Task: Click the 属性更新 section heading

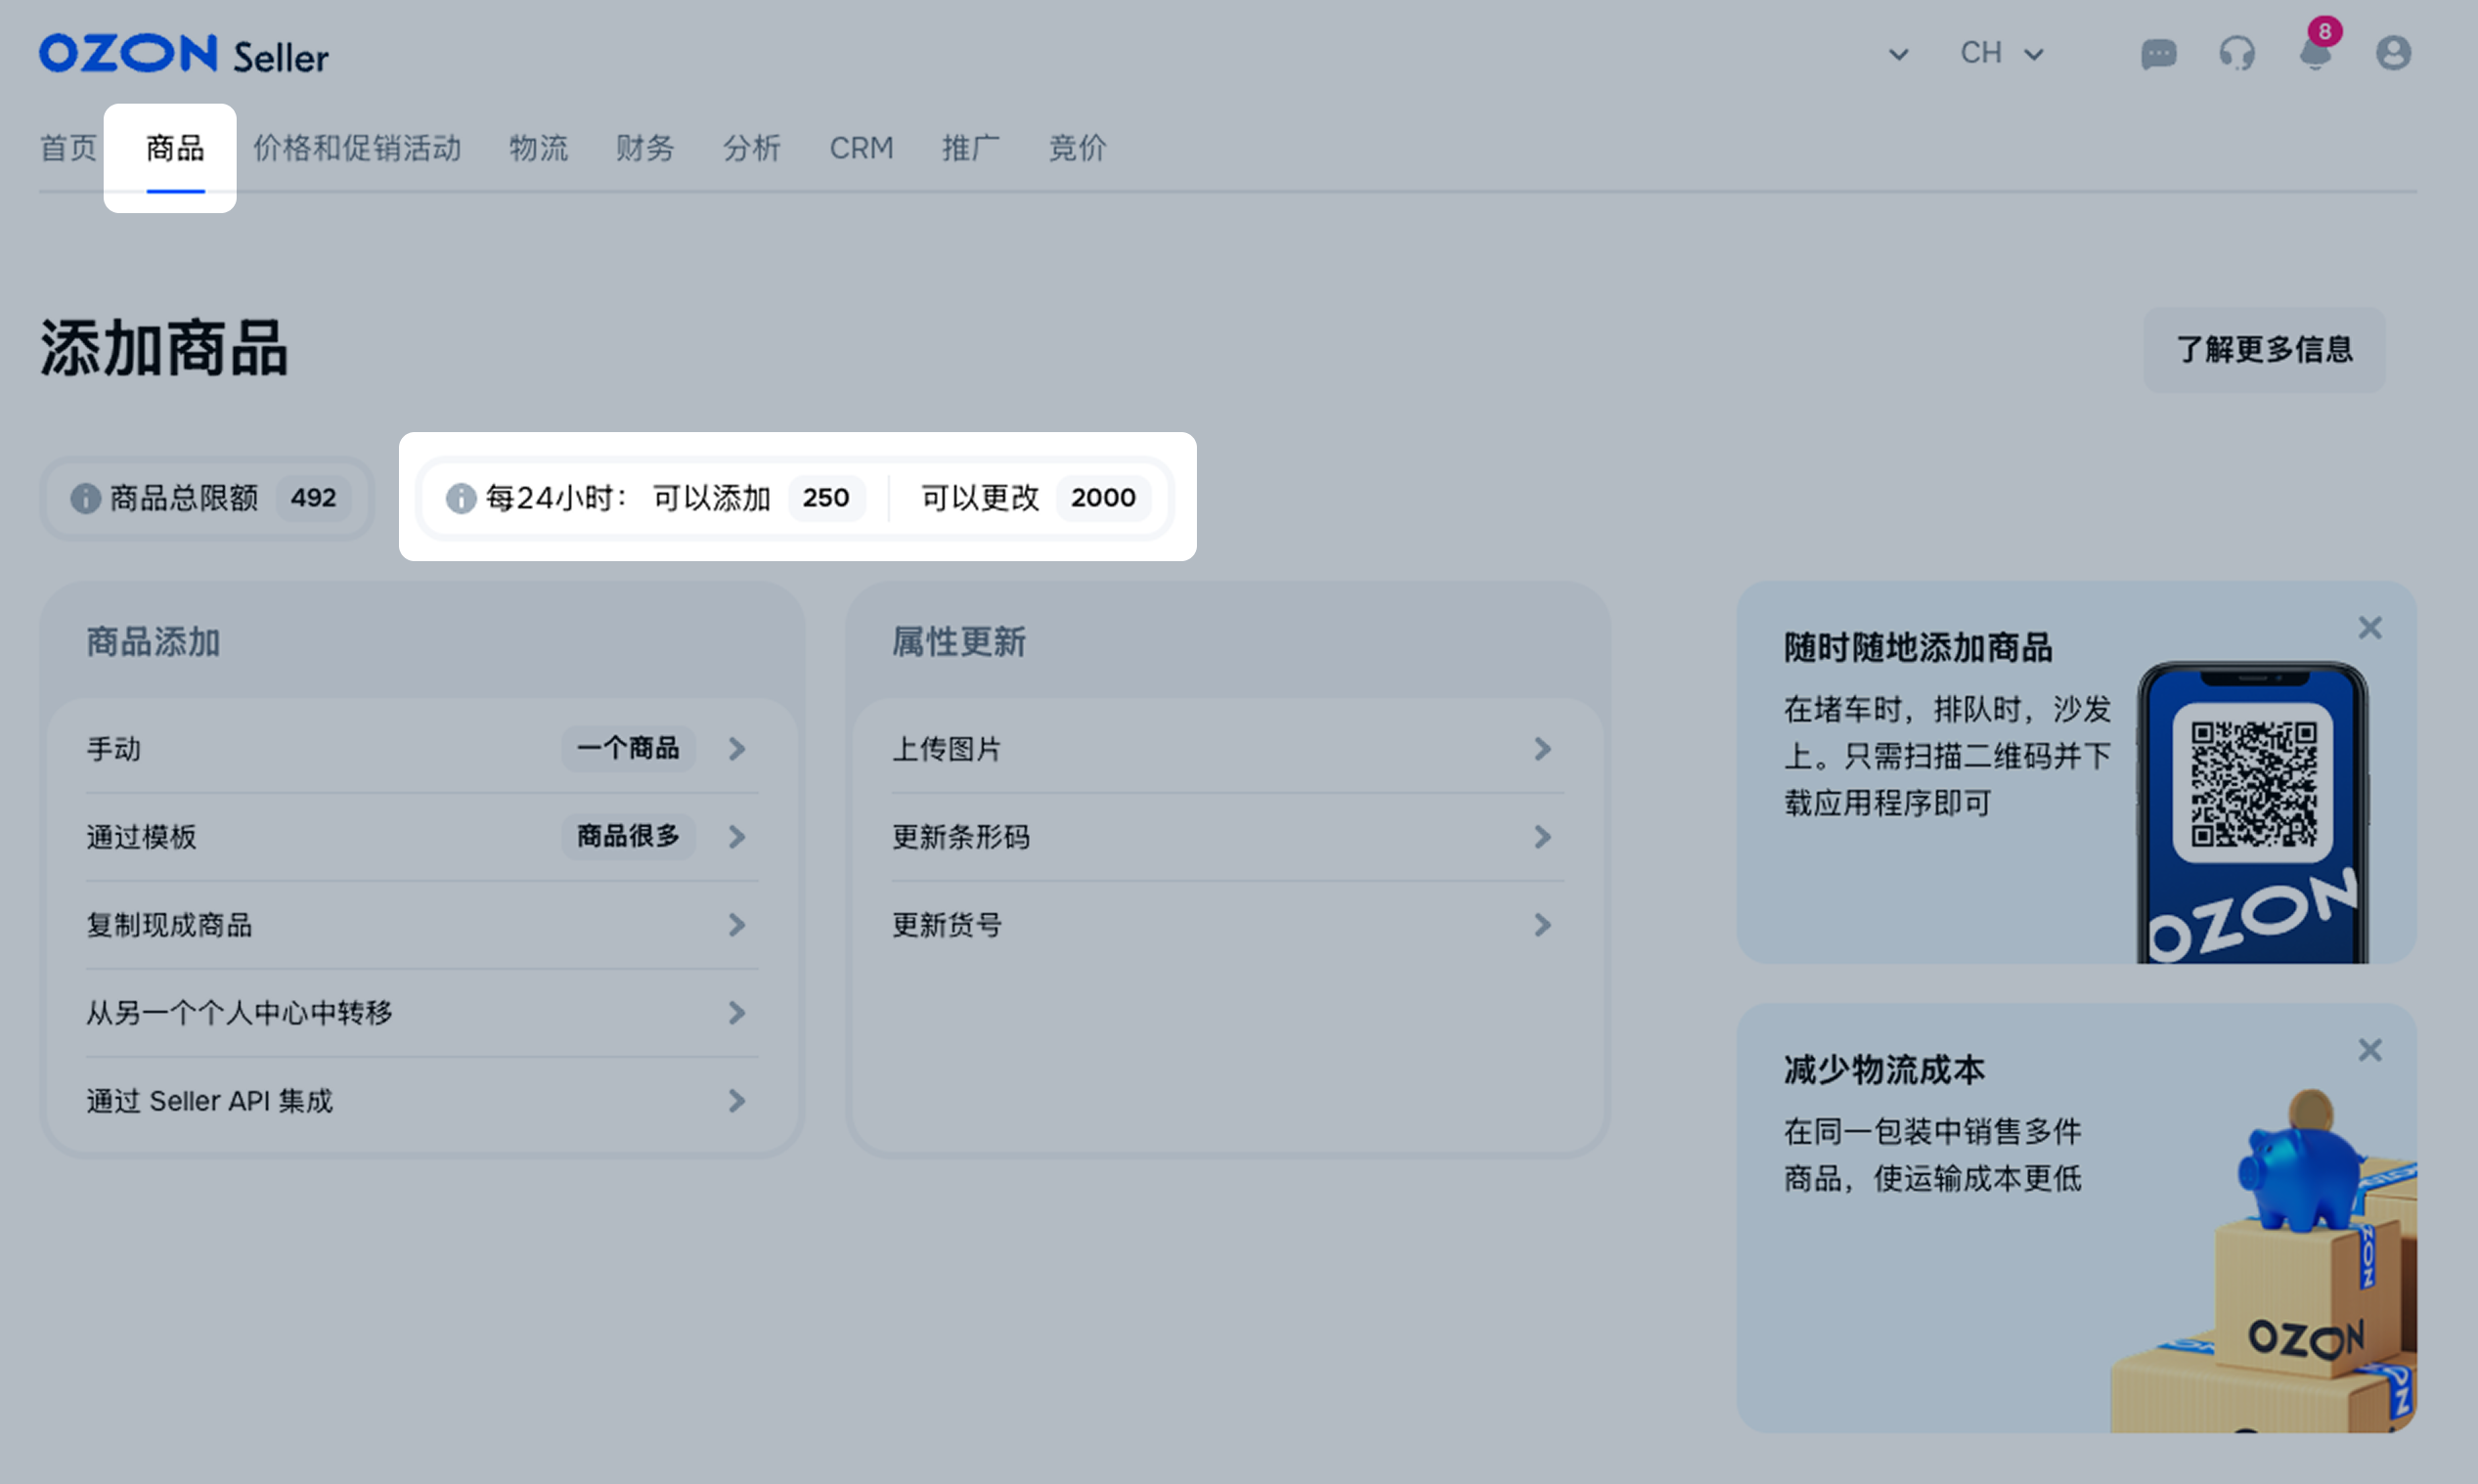Action: pos(959,642)
